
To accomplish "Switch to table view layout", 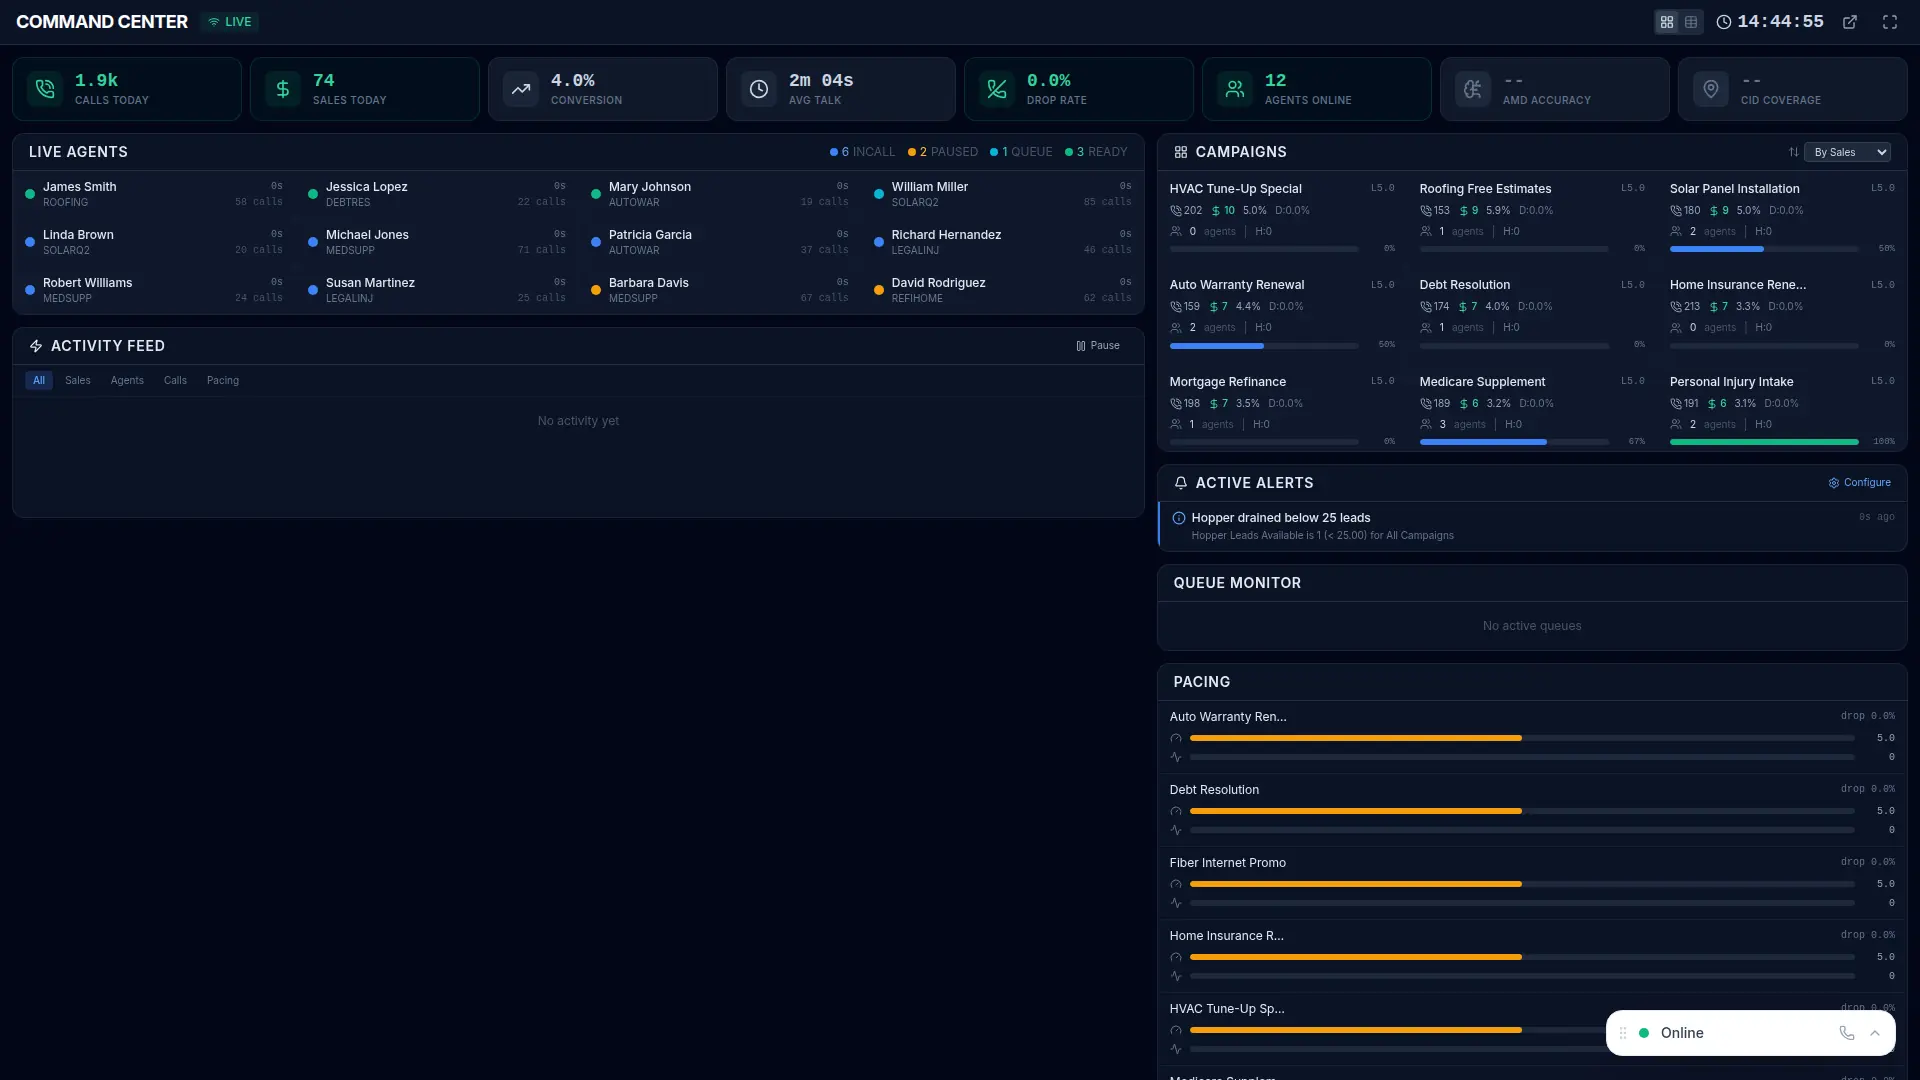I will (x=1691, y=21).
